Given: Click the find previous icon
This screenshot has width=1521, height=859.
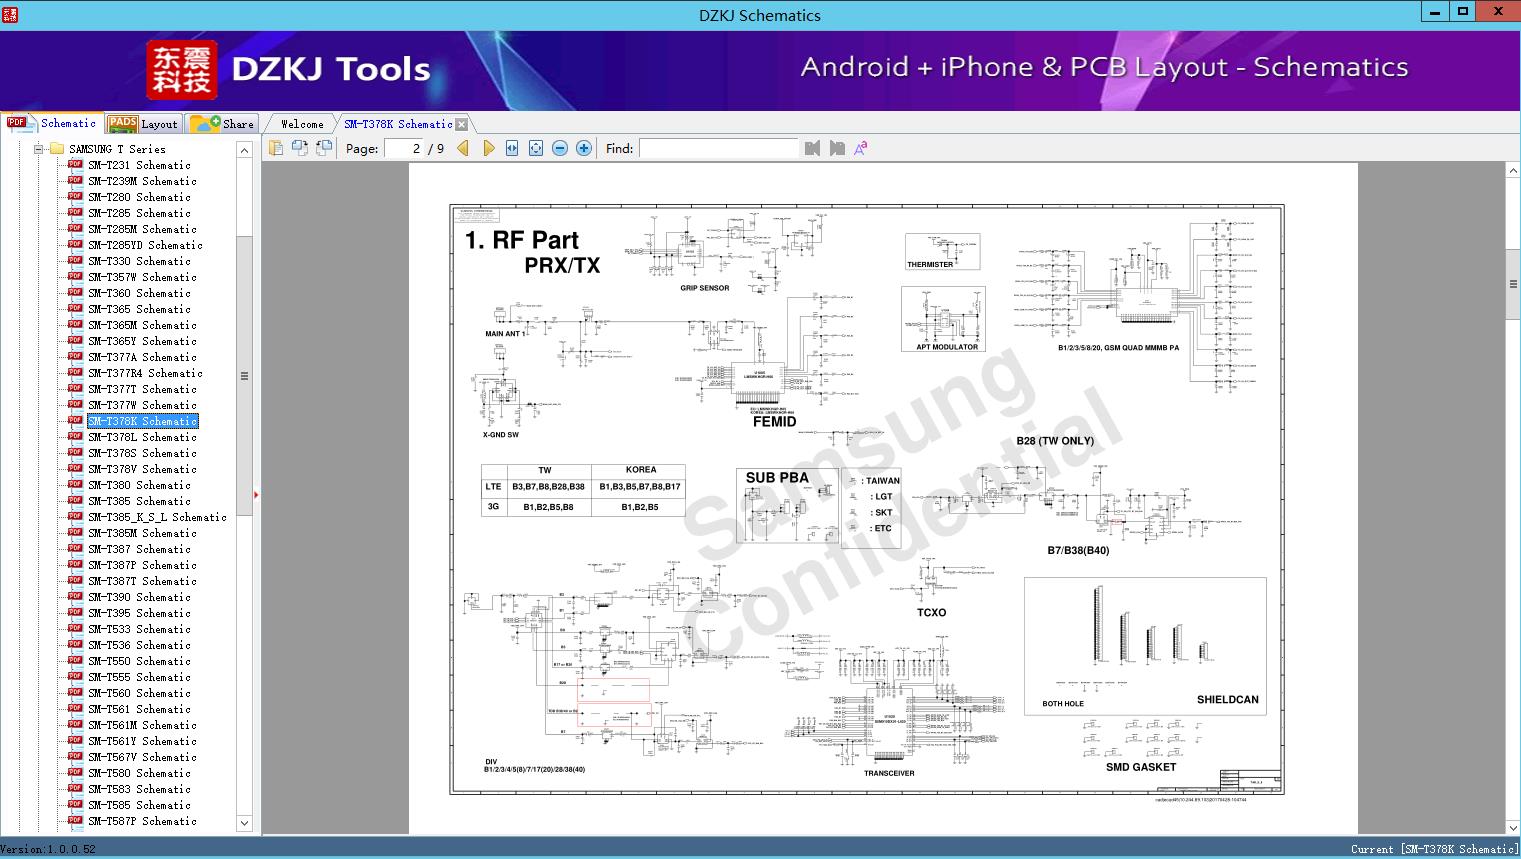Looking at the screenshot, I should point(812,148).
